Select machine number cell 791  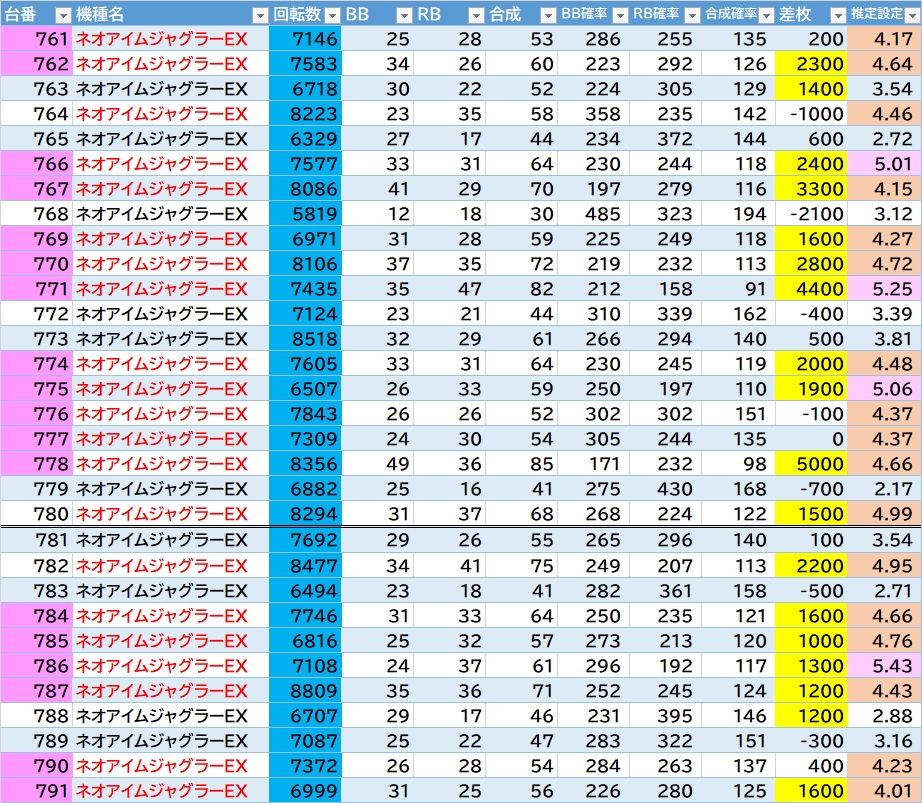(x=36, y=791)
